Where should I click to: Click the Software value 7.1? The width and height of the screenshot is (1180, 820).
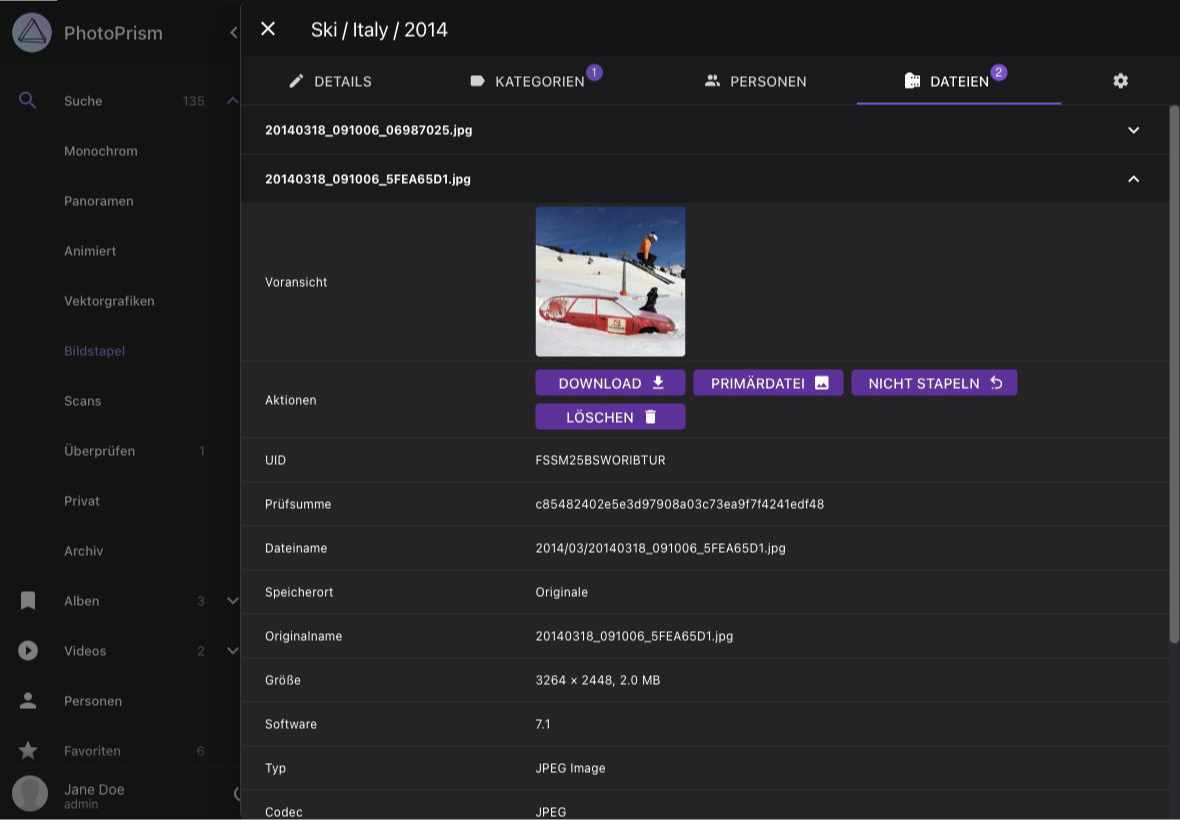point(543,724)
